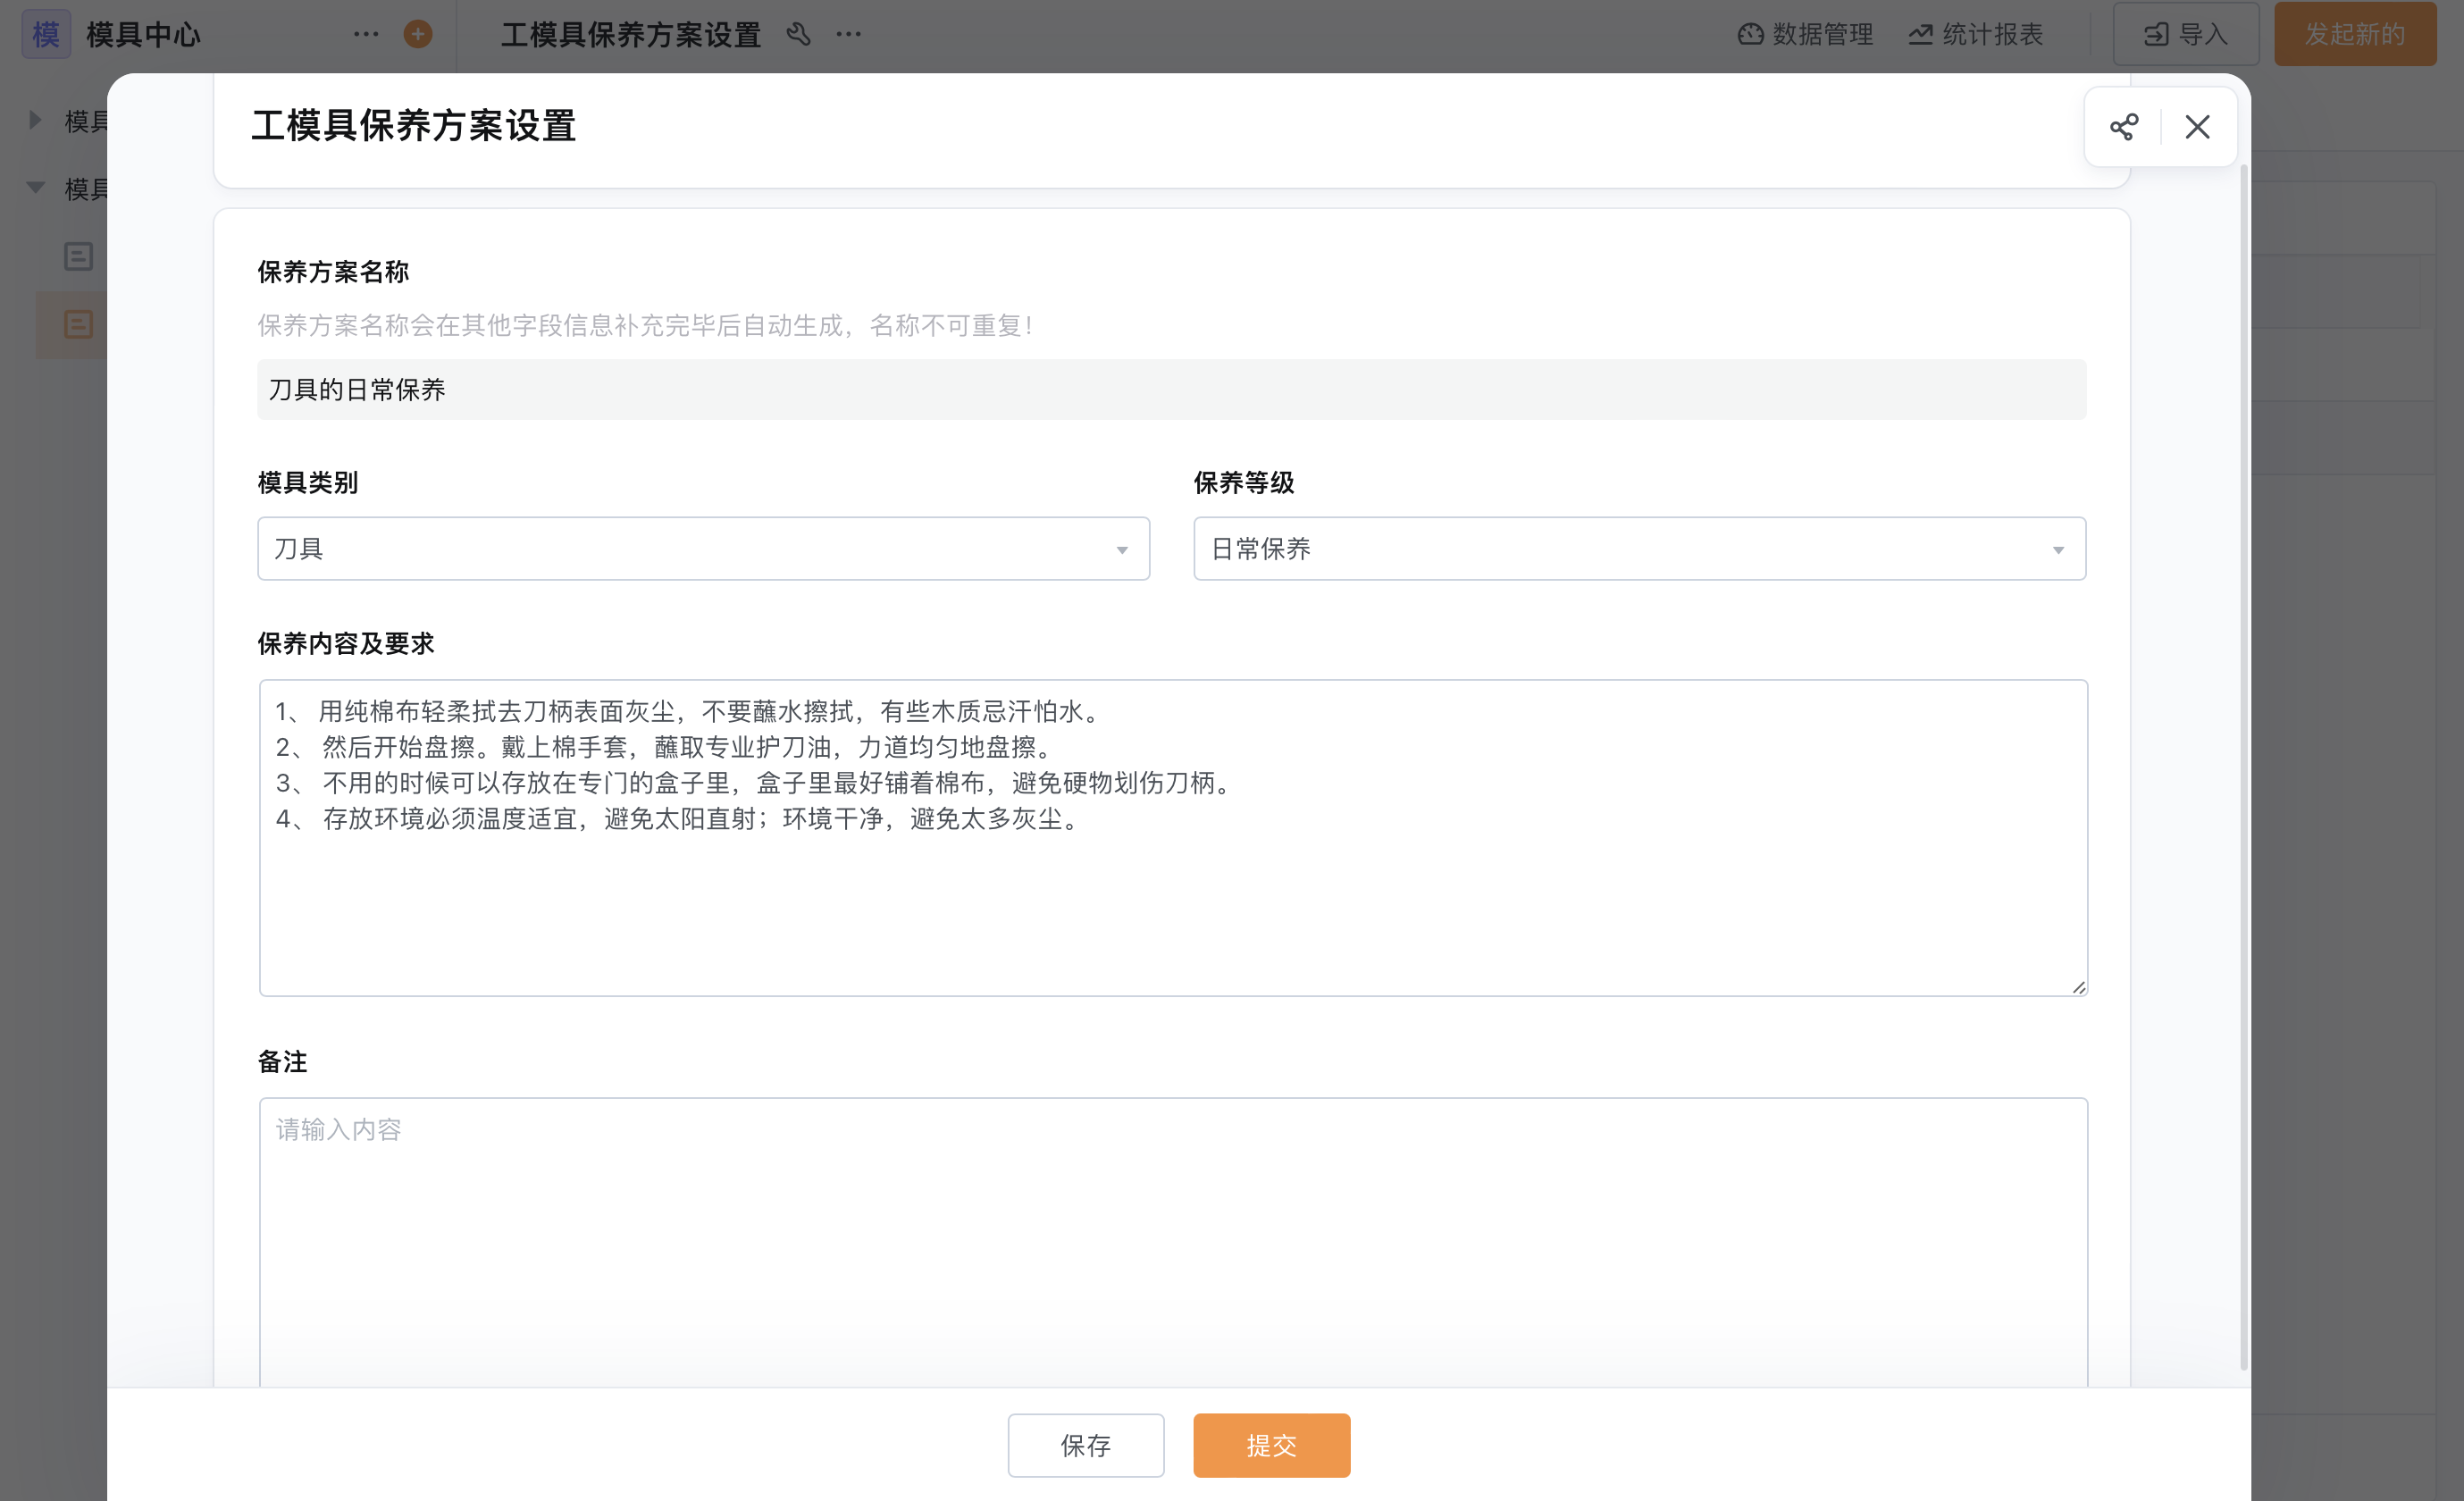
Task: Click the orange 提交 button
Action: pyautogui.click(x=1271, y=1444)
